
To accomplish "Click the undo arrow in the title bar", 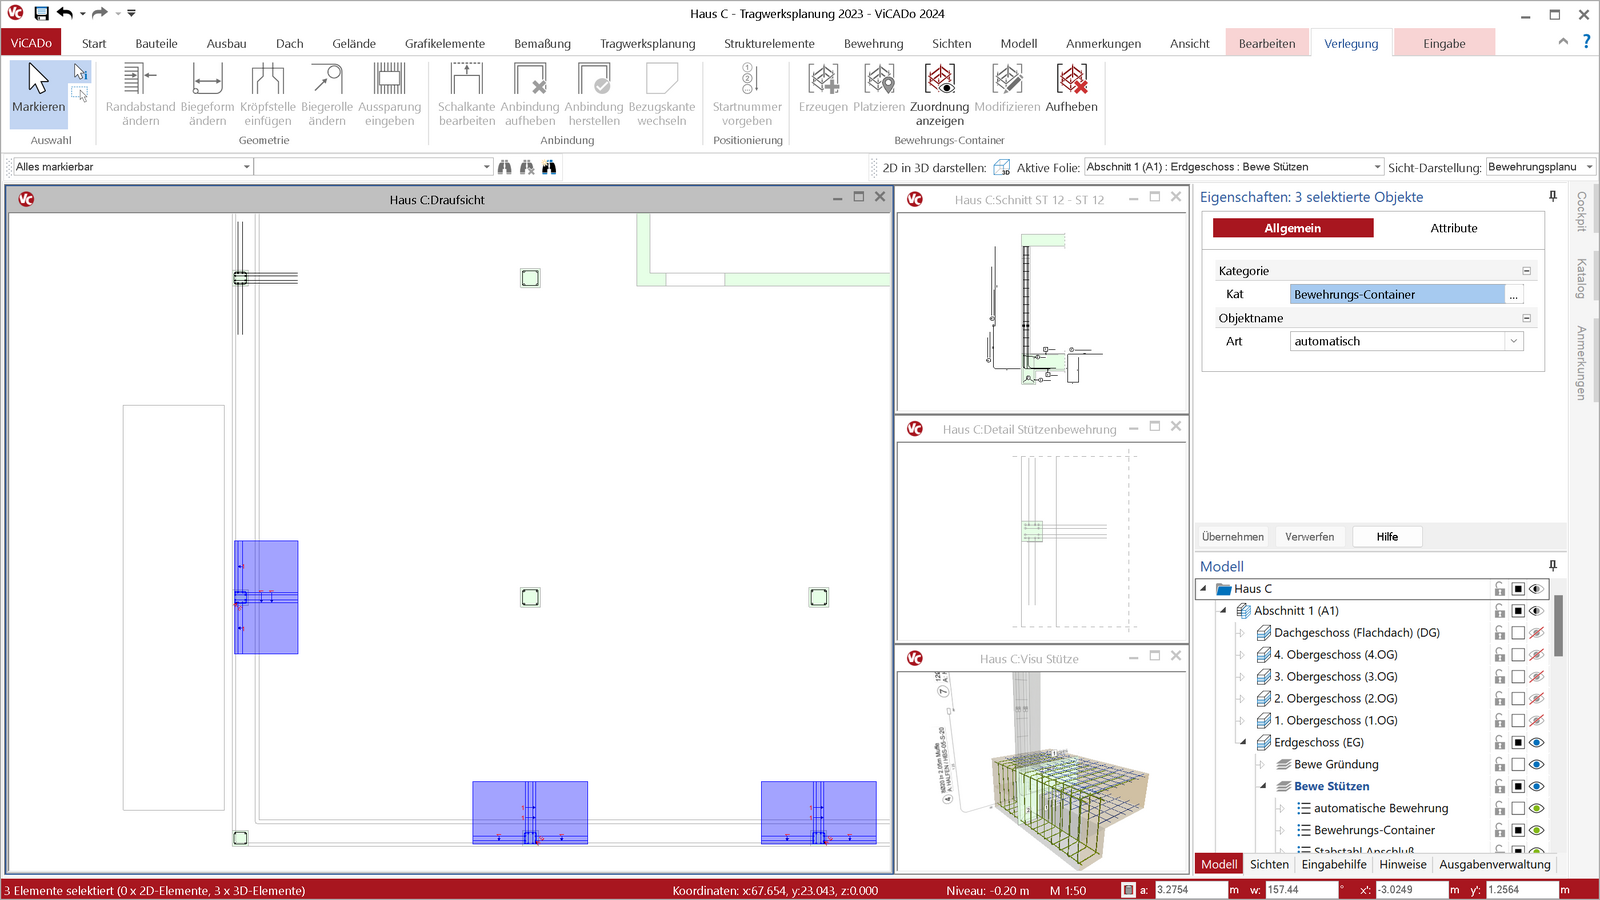I will [x=65, y=13].
